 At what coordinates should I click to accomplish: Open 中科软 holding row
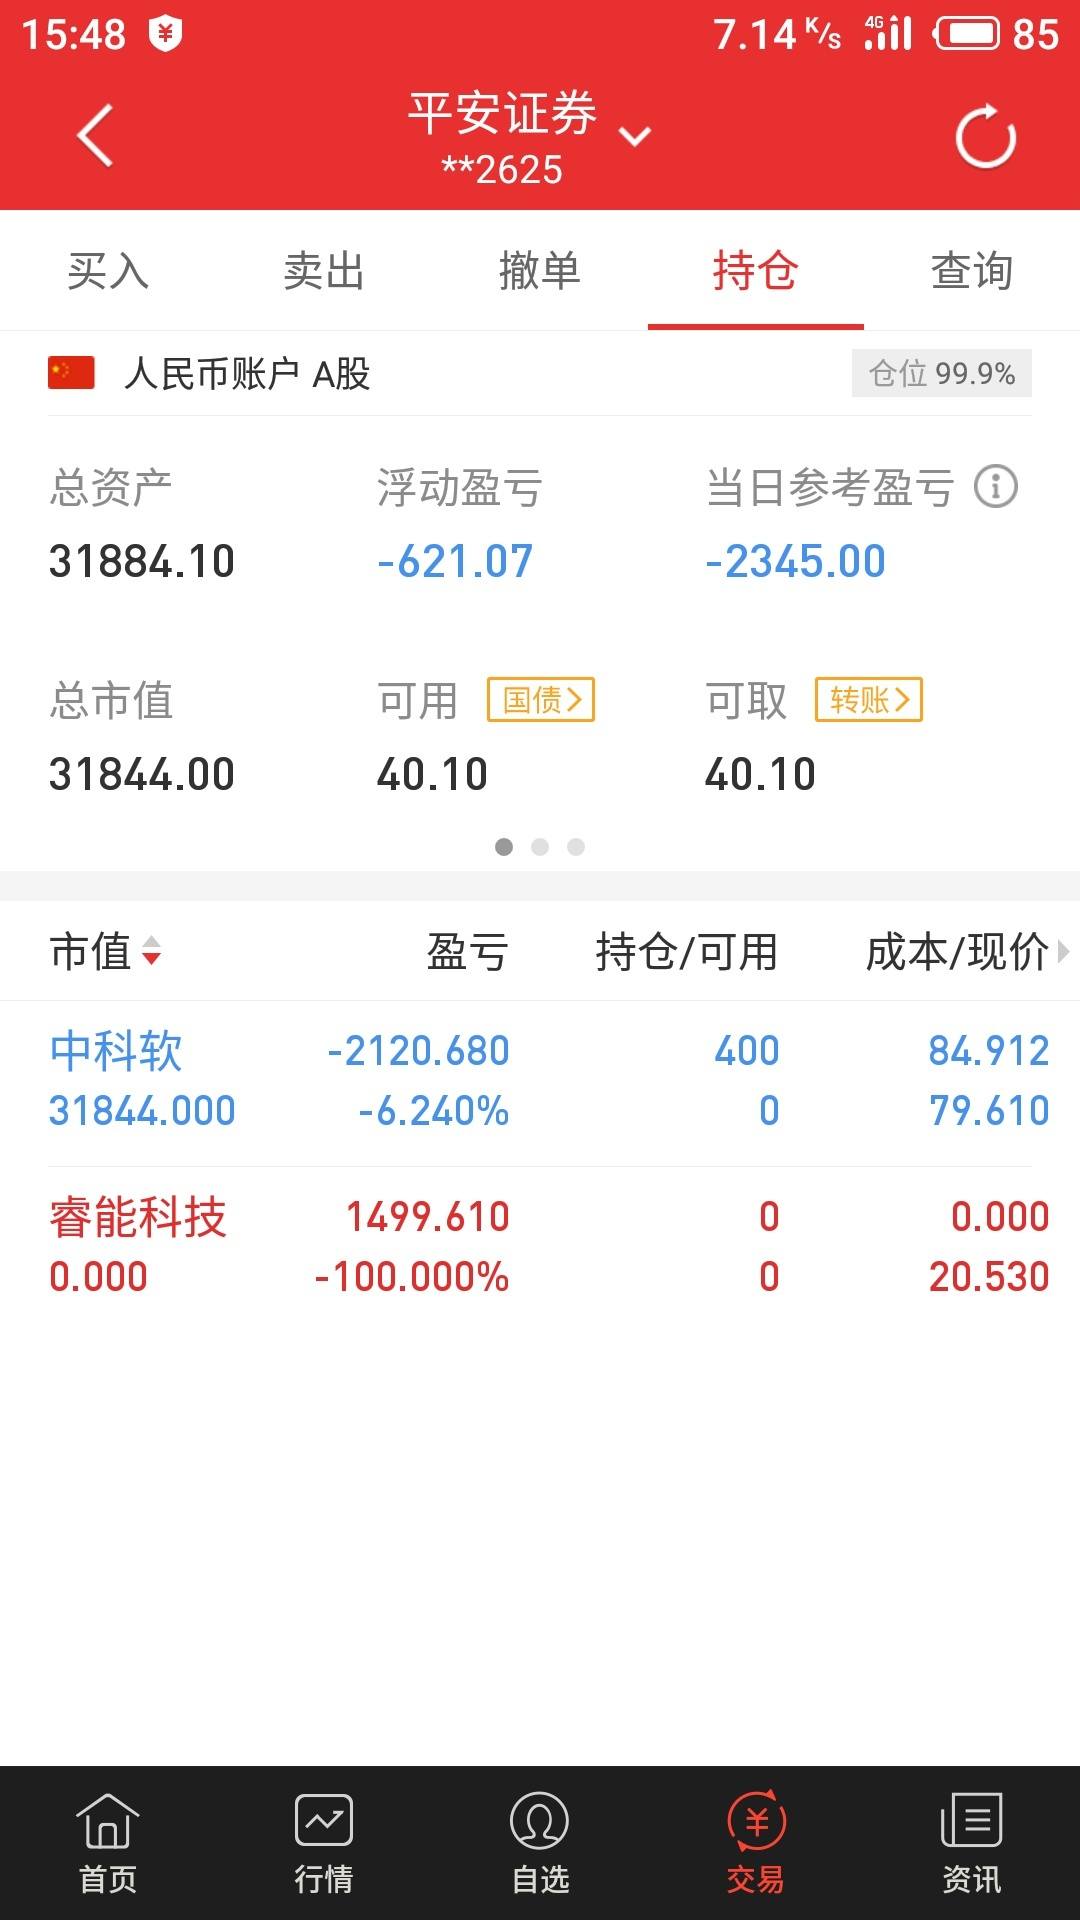point(540,1081)
